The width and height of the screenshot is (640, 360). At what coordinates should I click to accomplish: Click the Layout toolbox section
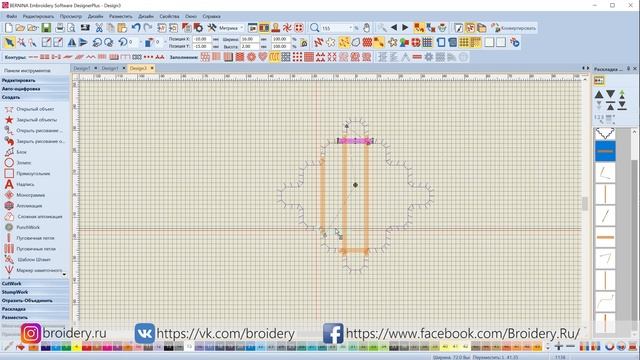click(x=35, y=309)
